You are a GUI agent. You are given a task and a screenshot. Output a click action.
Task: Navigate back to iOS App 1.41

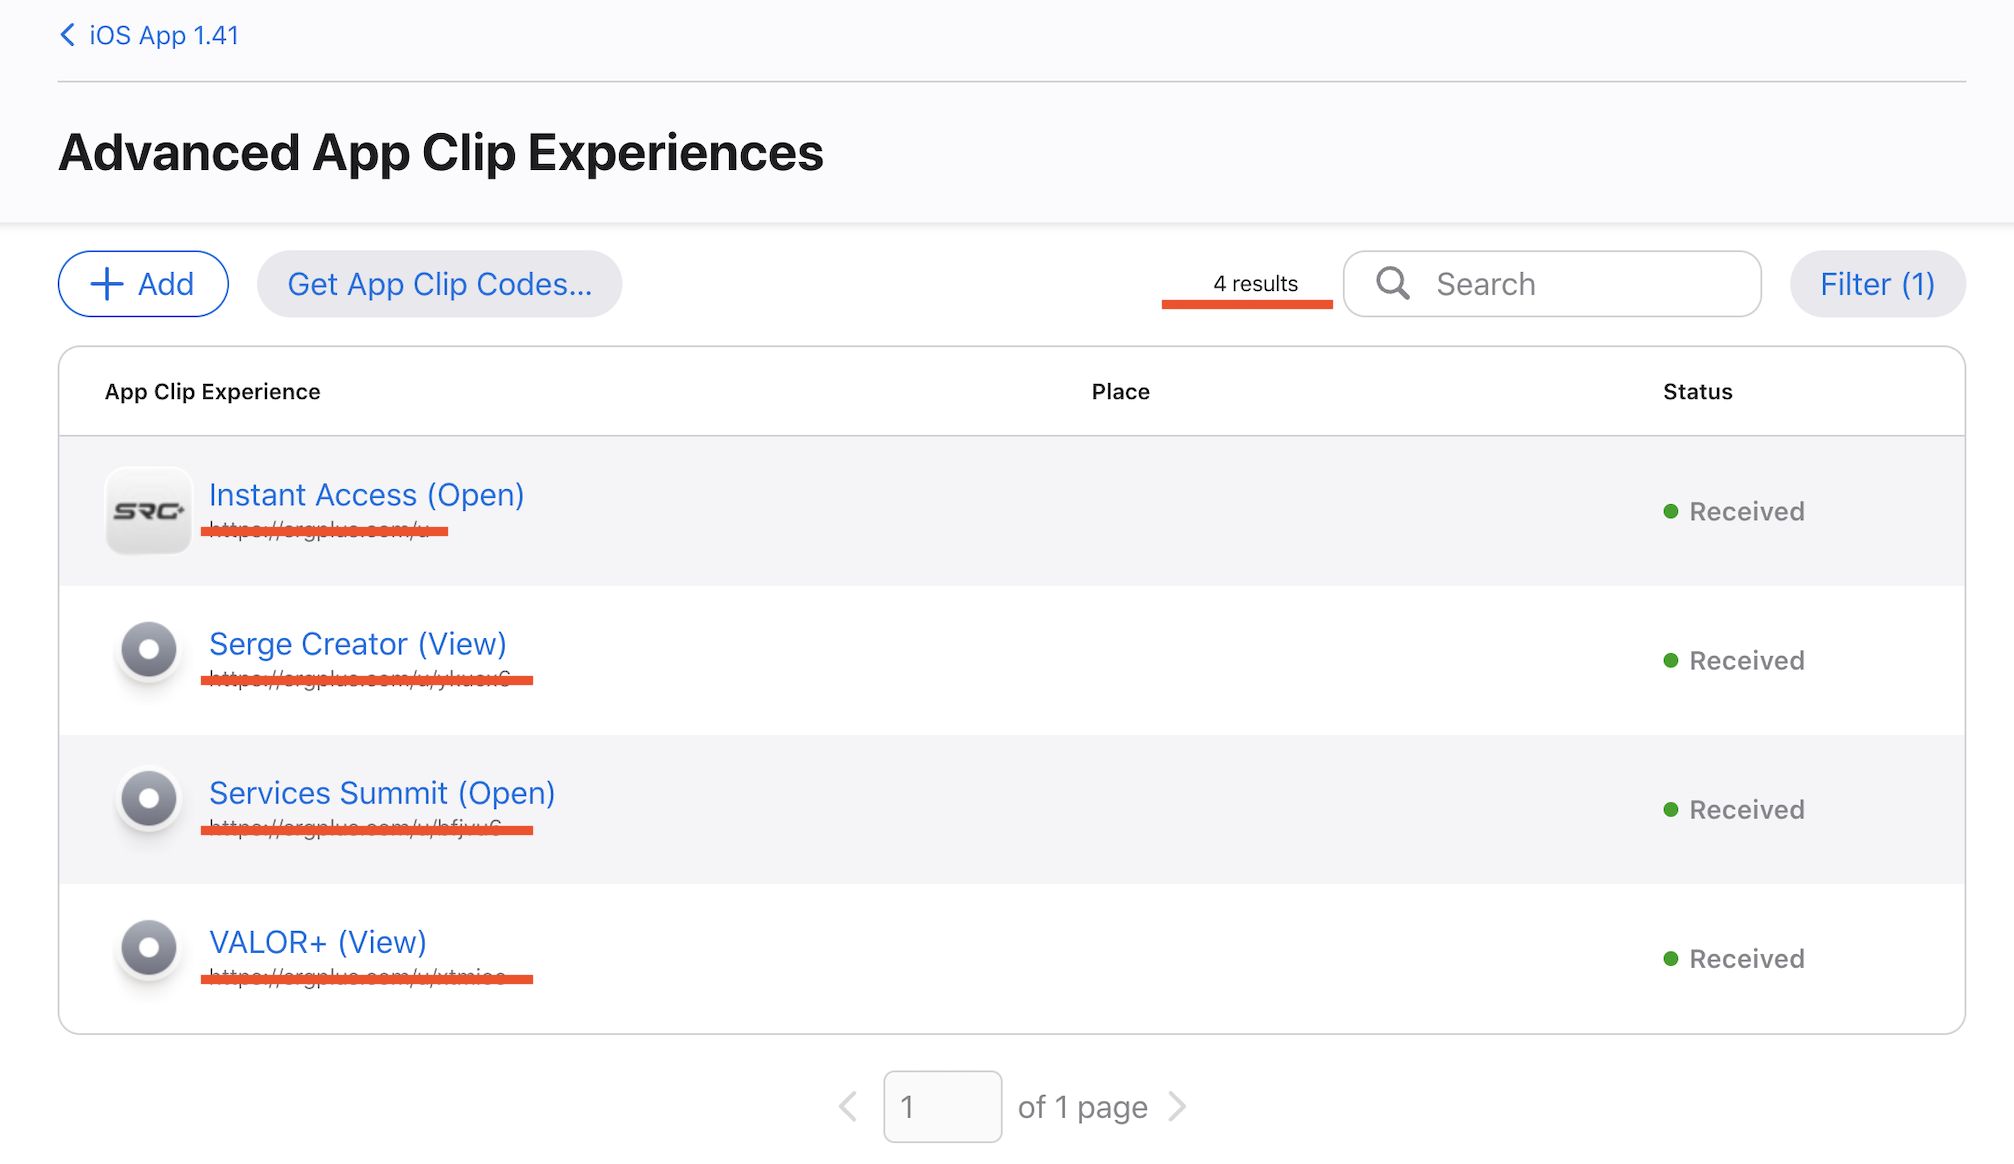click(164, 35)
